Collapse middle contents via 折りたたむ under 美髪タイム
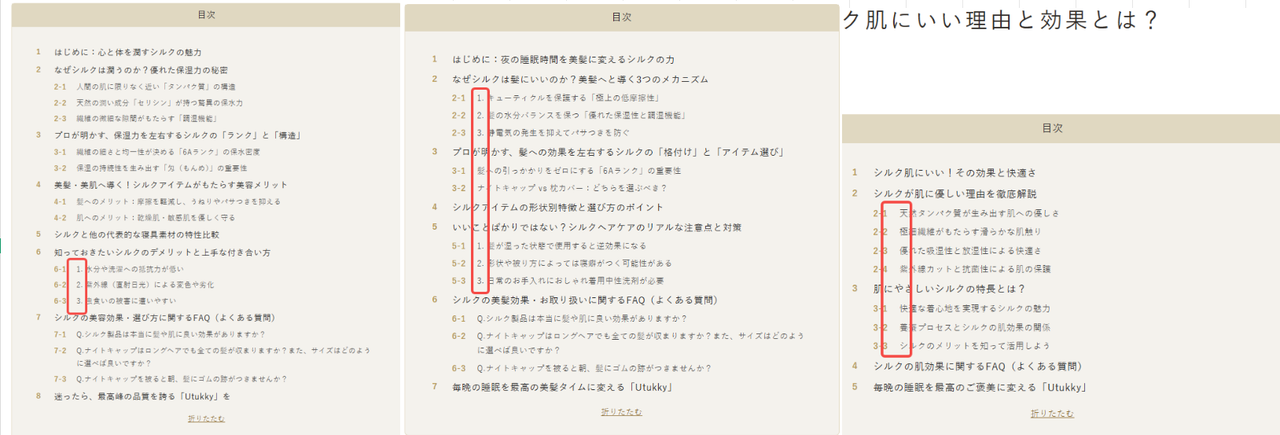Screen dimensions: 1280x435 click(x=622, y=411)
